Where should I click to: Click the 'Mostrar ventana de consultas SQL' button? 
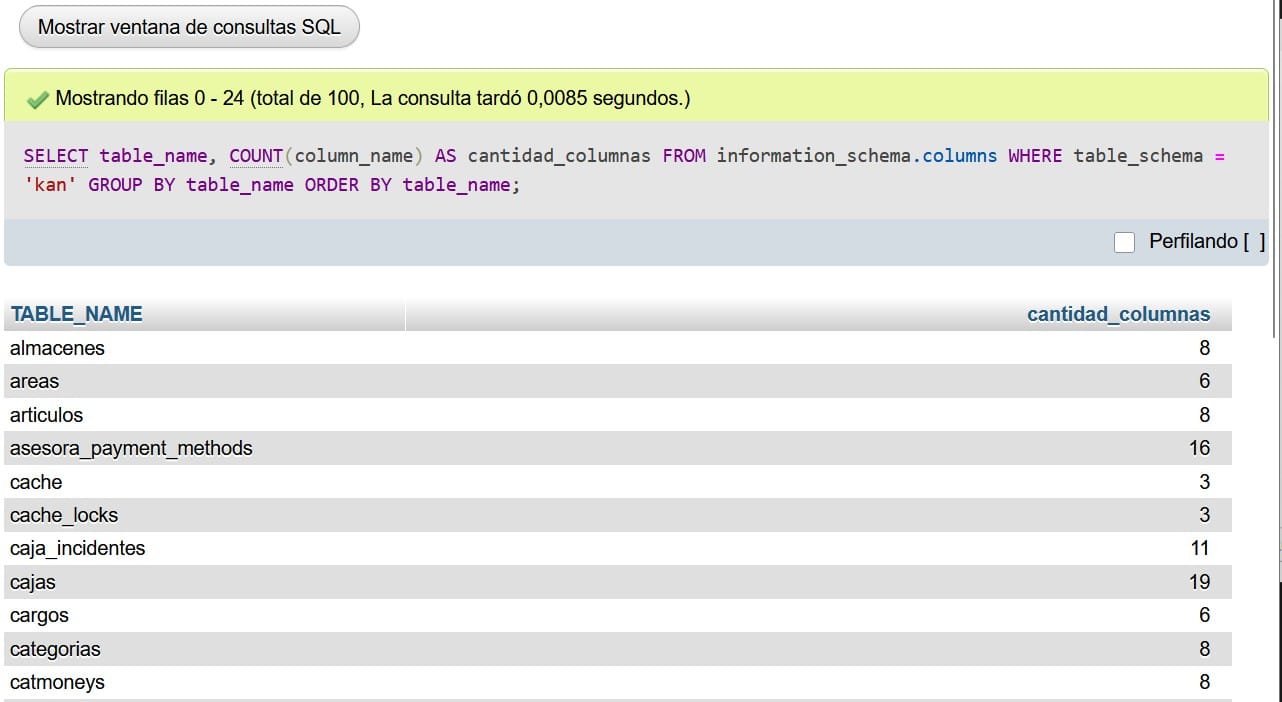188,26
